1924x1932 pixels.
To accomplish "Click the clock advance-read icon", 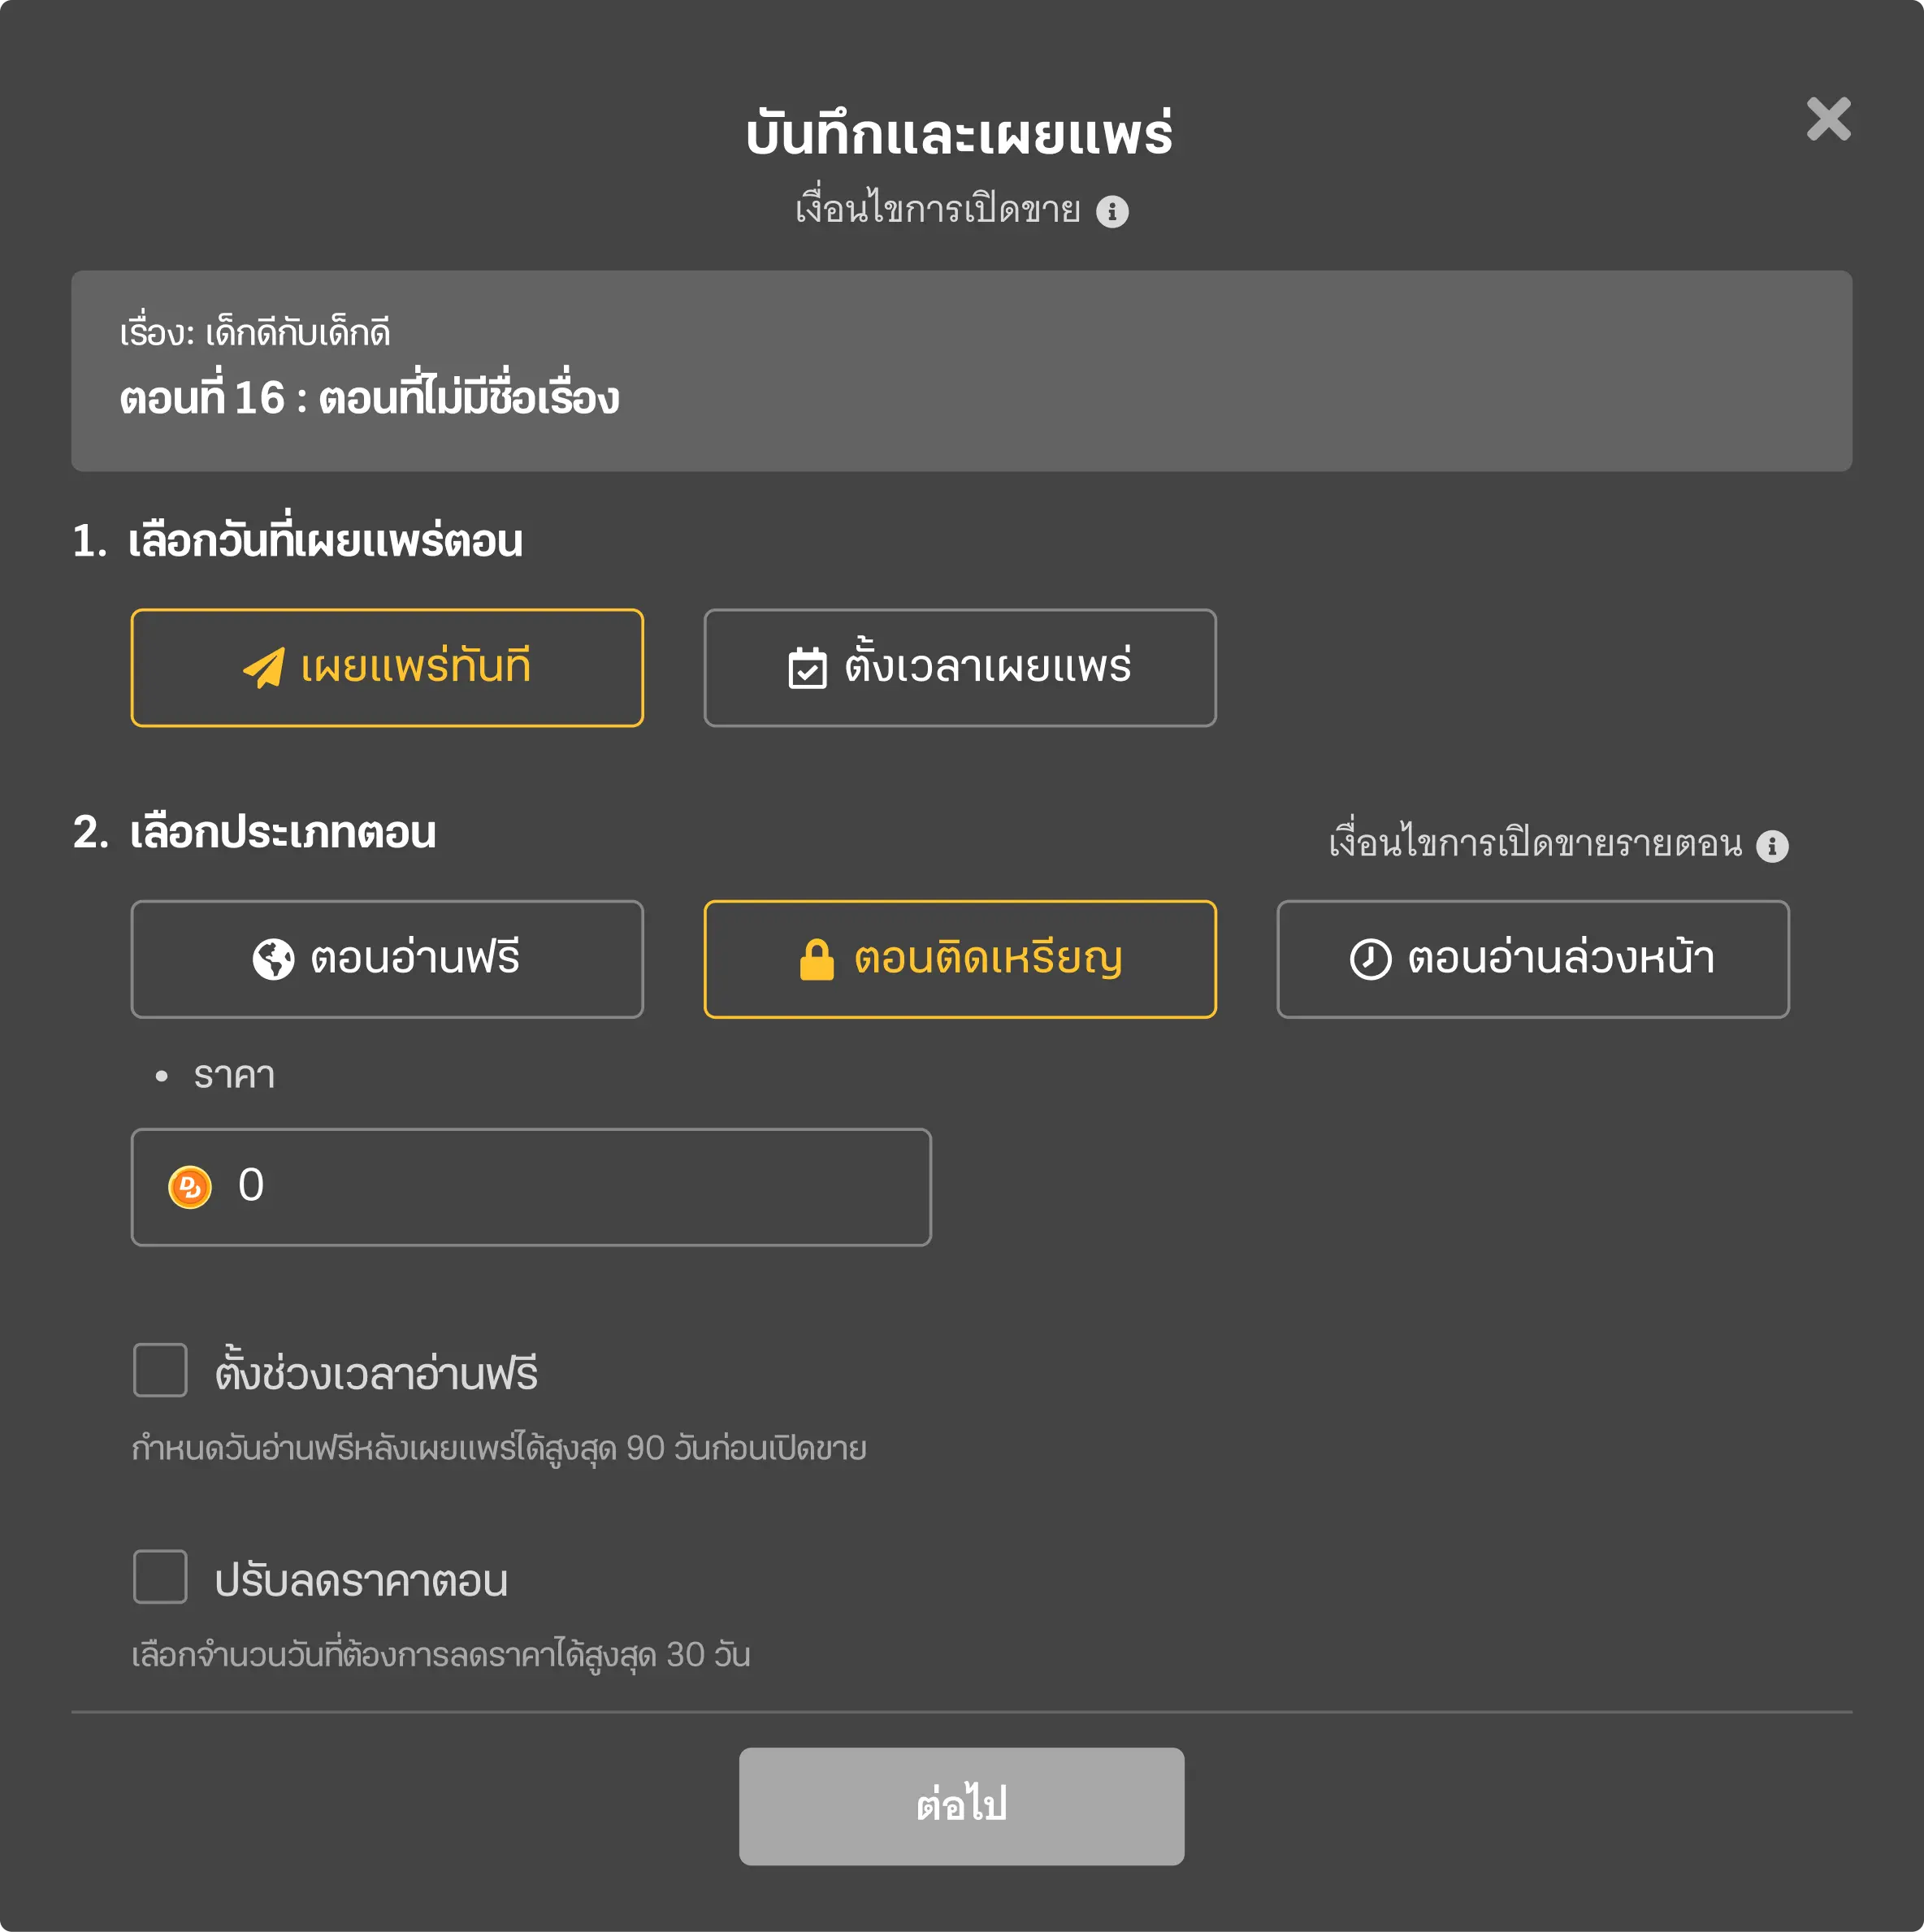I will point(1370,960).
